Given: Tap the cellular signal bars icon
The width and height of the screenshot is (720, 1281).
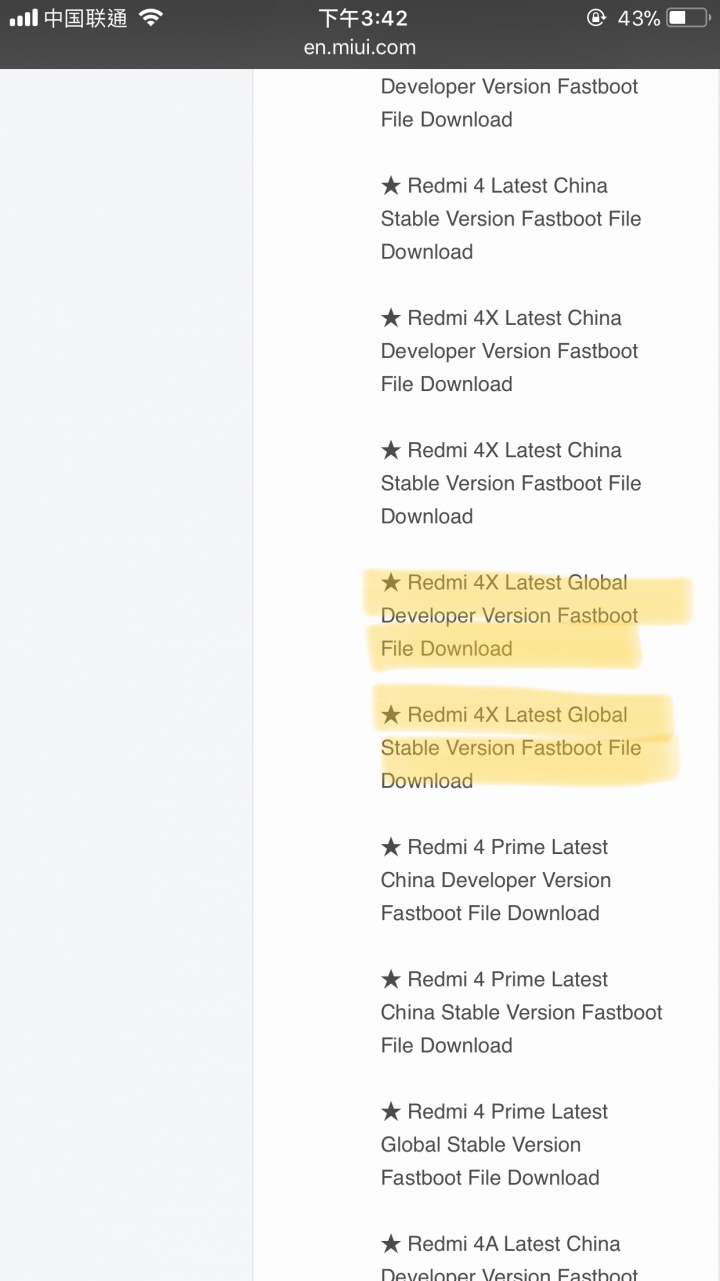Looking at the screenshot, I should pyautogui.click(x=23, y=18).
